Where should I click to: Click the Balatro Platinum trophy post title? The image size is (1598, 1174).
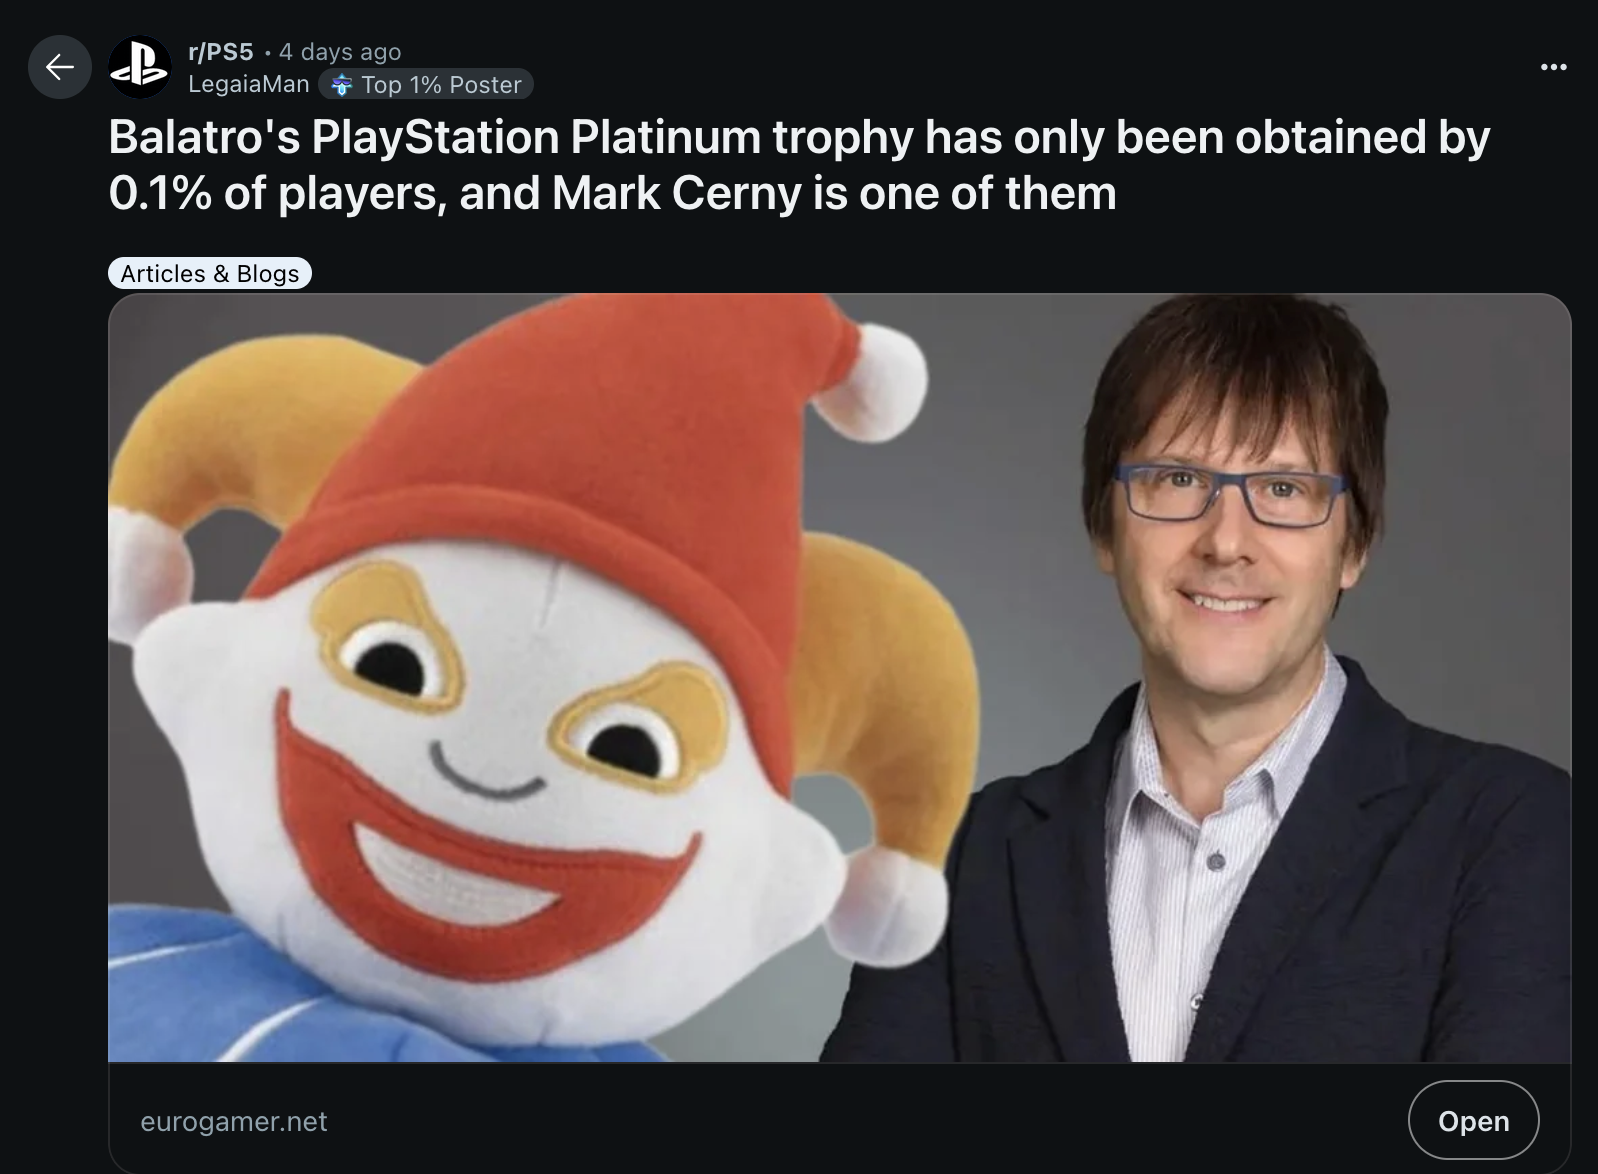tap(799, 165)
